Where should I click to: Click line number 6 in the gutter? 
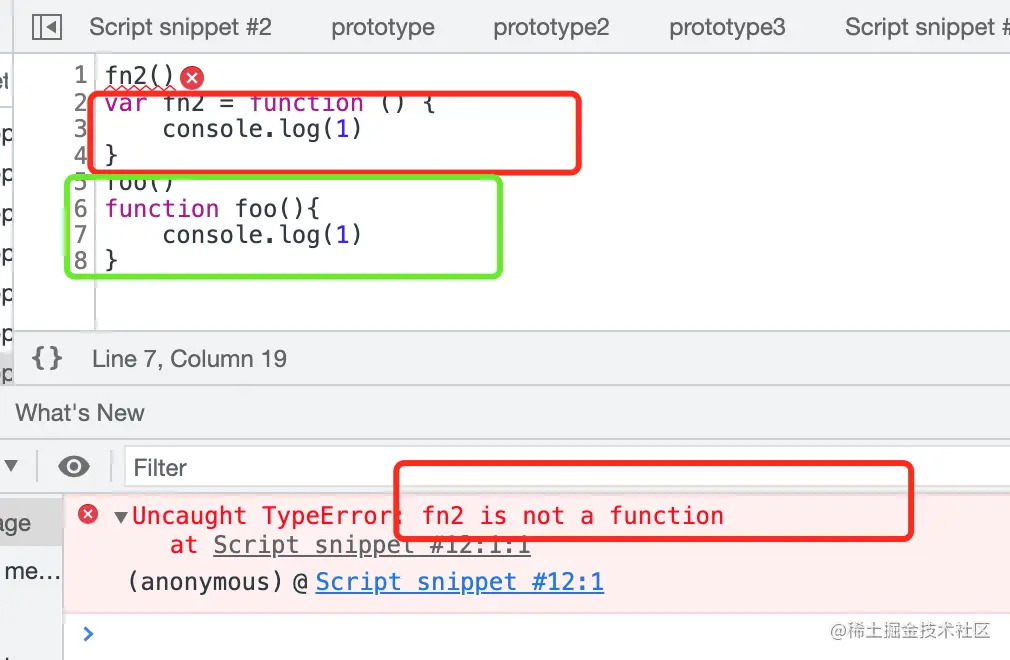[80, 209]
